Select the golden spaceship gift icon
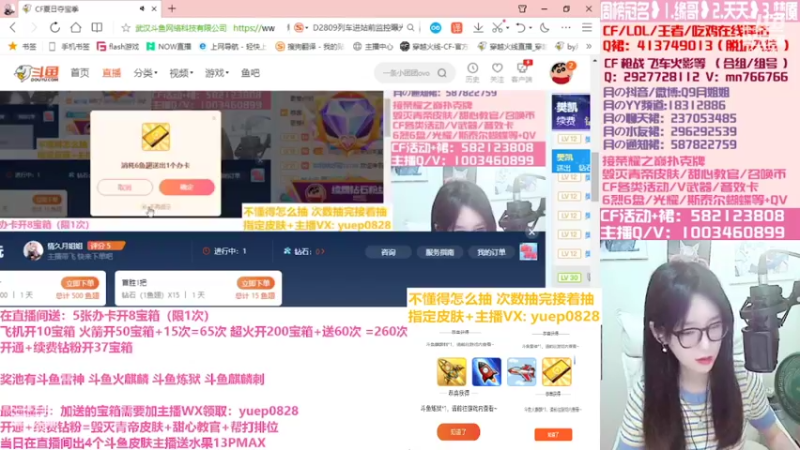The width and height of the screenshot is (800, 450). 452,371
